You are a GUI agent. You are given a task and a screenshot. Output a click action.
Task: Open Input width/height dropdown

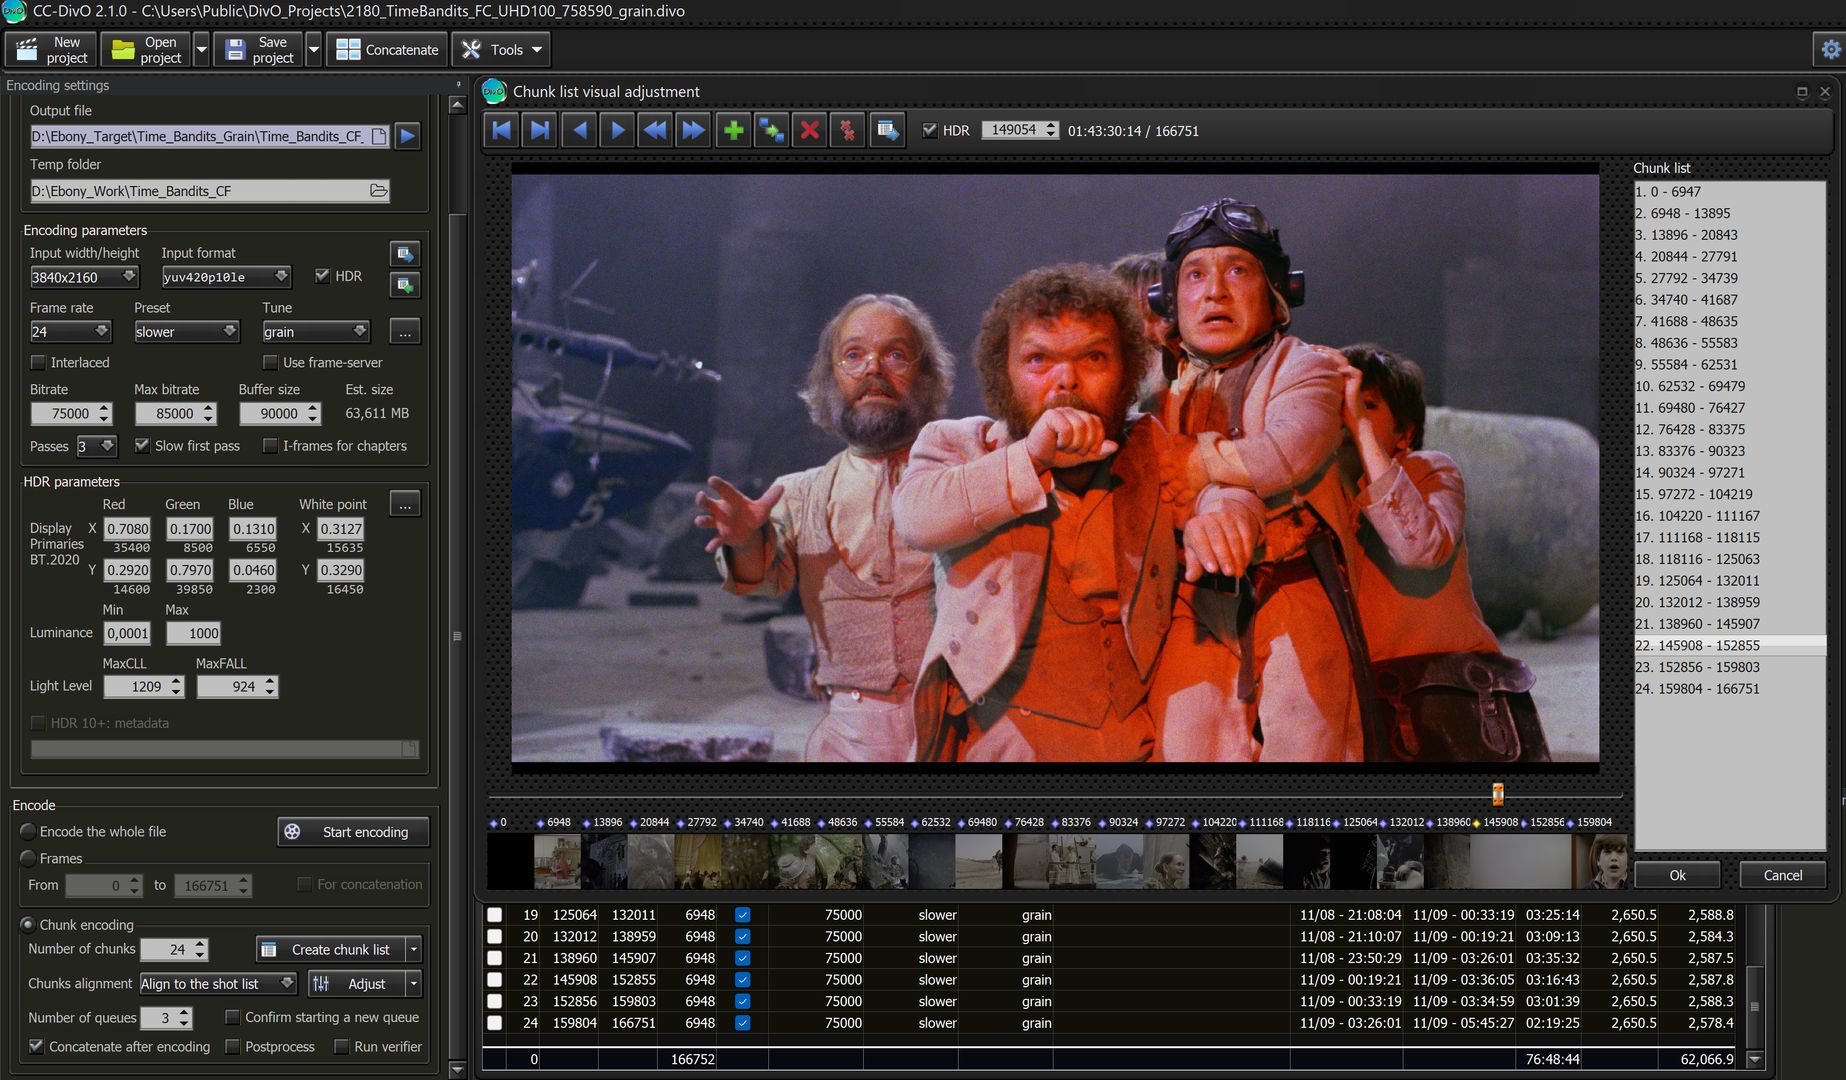point(84,277)
